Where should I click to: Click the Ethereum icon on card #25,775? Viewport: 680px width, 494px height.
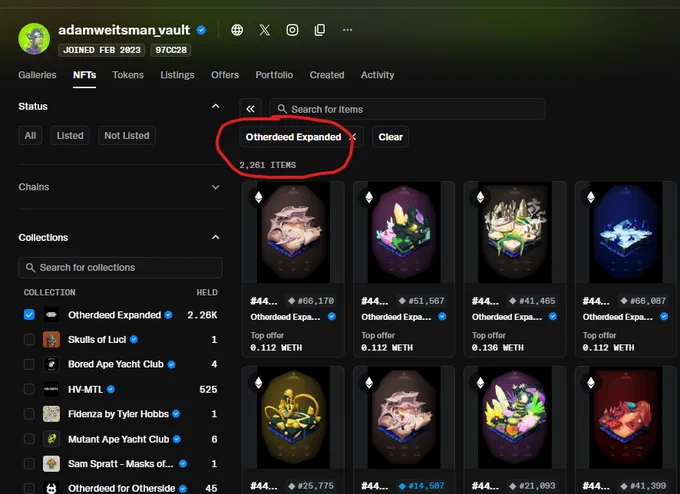tap(258, 383)
